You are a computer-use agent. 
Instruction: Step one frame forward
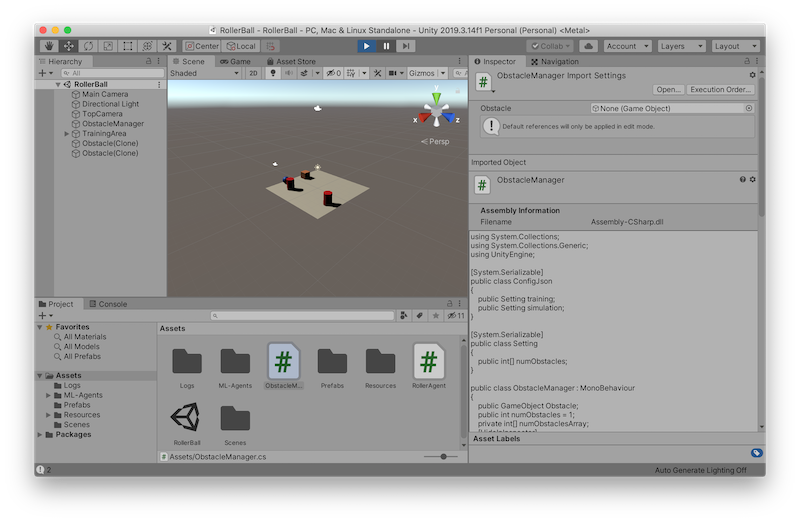[x=406, y=46]
